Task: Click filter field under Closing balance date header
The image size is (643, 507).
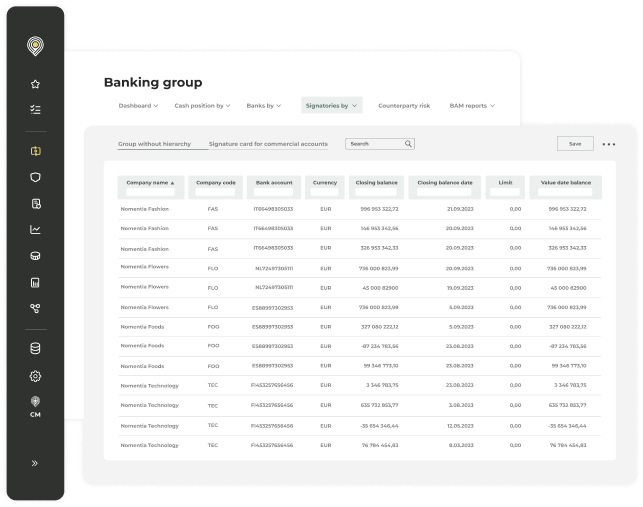Action: pos(445,192)
